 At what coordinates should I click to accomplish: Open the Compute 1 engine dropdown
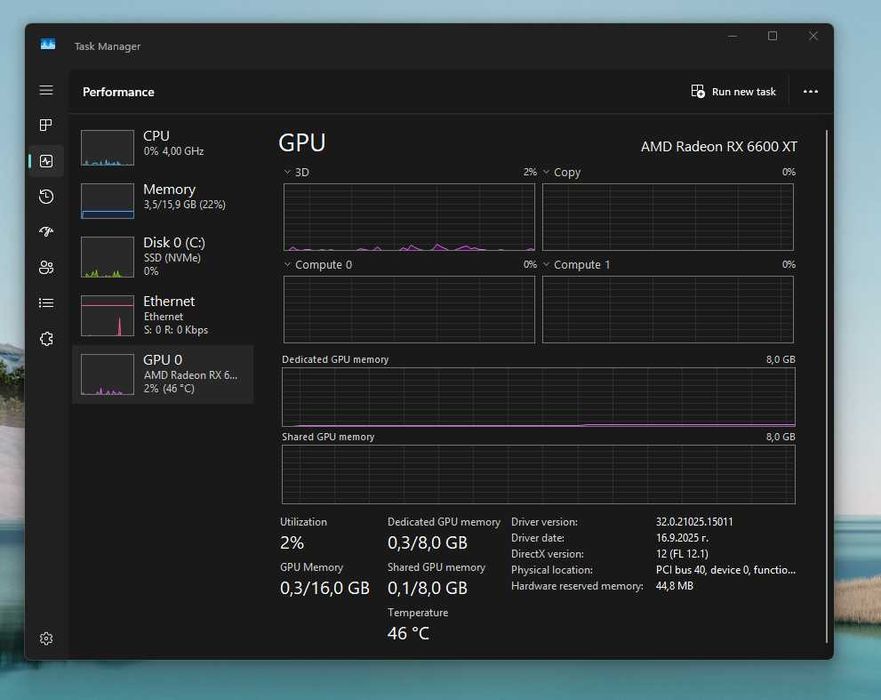[576, 265]
